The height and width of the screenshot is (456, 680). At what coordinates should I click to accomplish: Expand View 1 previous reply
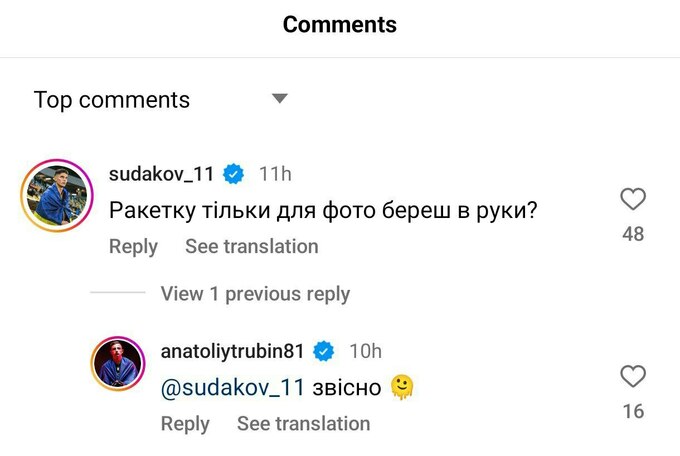point(255,294)
